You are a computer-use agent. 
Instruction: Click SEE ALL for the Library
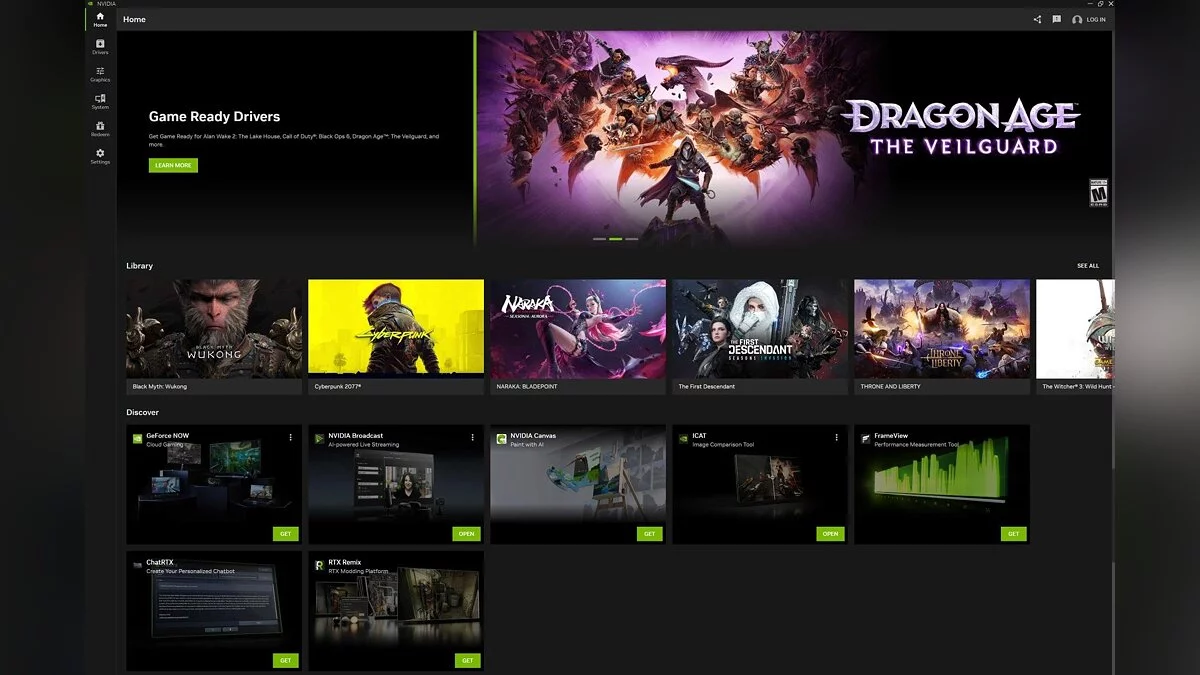click(x=1088, y=266)
